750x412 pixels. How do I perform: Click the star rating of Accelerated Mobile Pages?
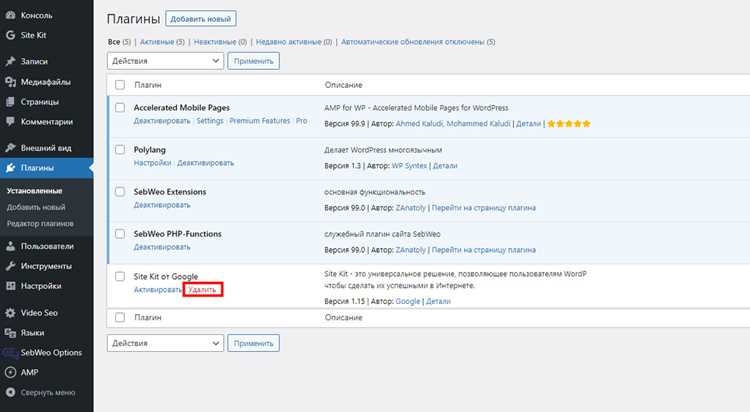(x=569, y=123)
